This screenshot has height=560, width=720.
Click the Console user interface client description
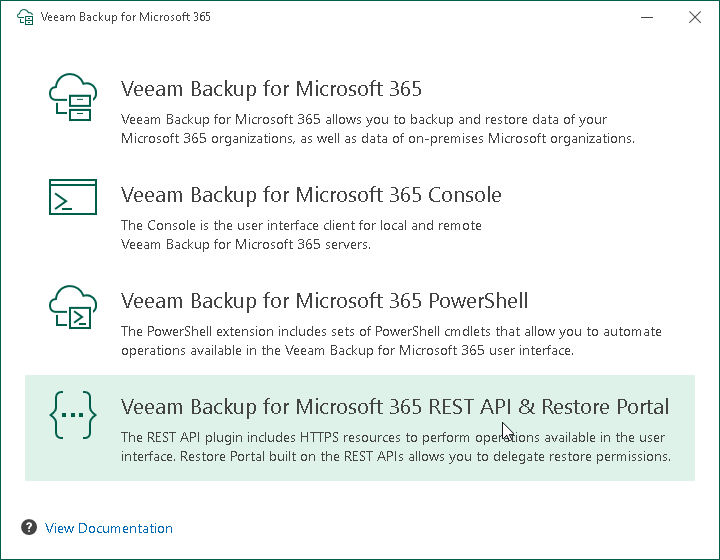point(301,235)
